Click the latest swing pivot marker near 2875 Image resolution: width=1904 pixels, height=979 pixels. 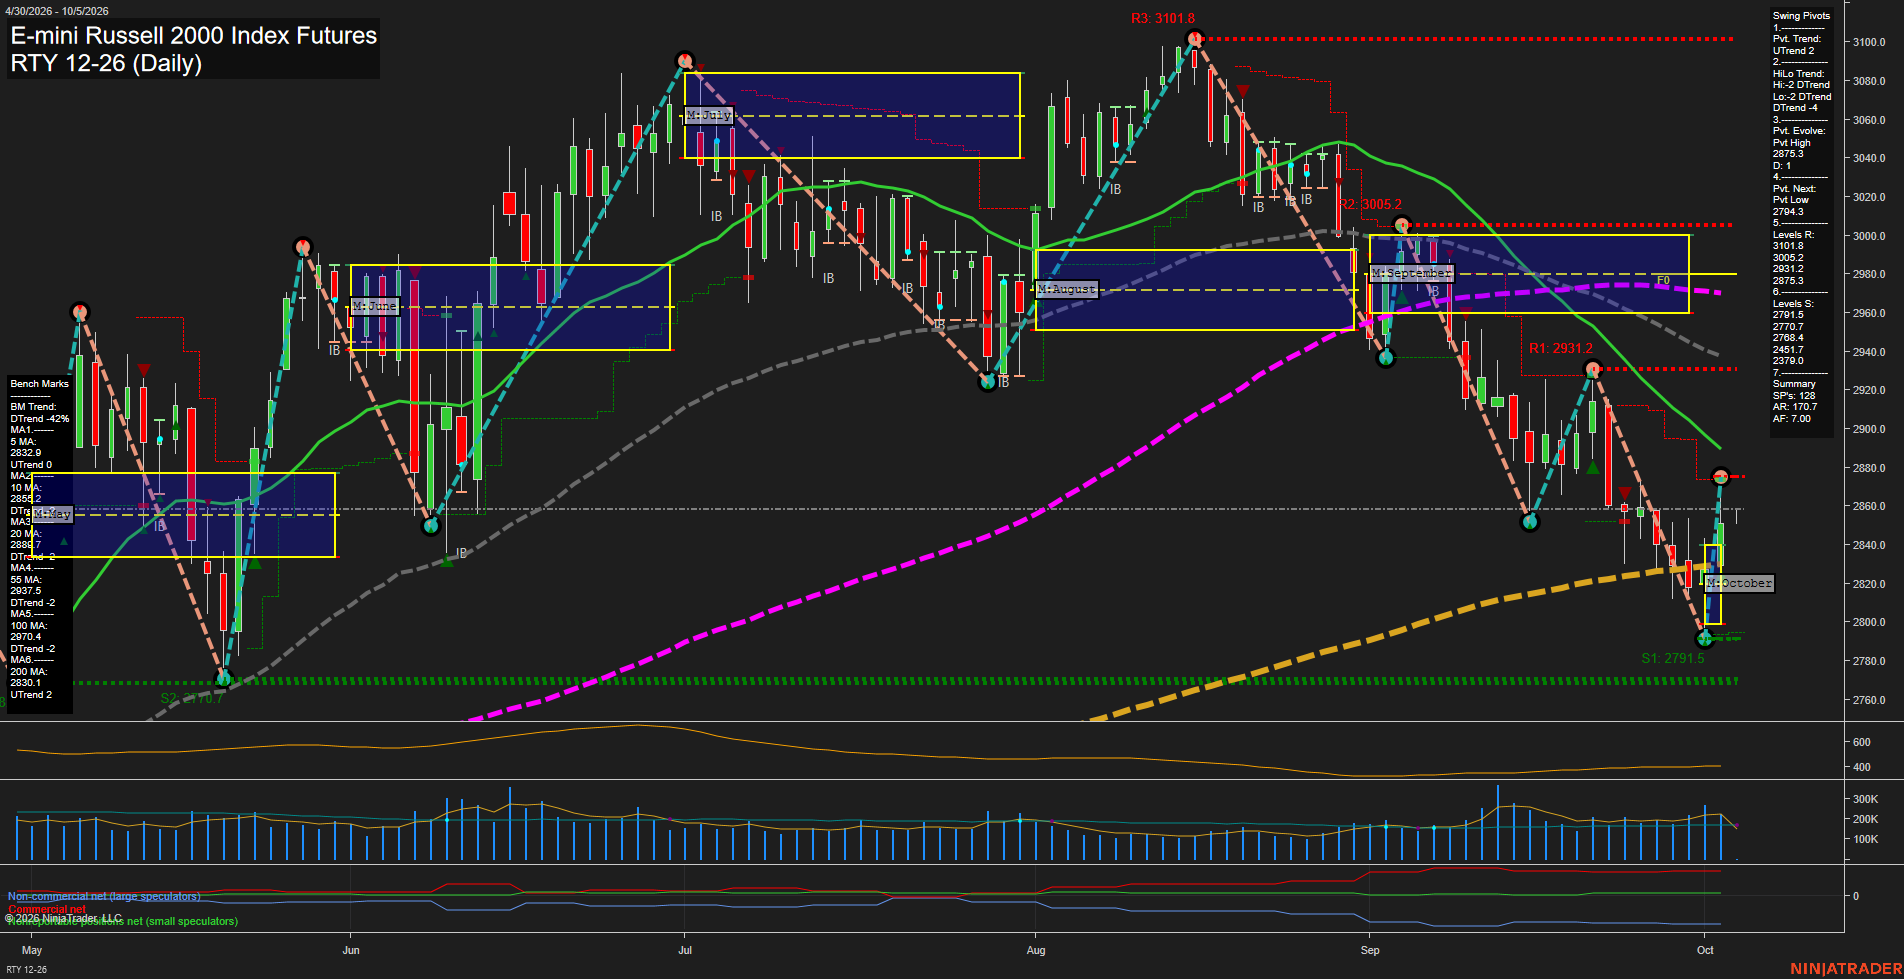click(1720, 476)
